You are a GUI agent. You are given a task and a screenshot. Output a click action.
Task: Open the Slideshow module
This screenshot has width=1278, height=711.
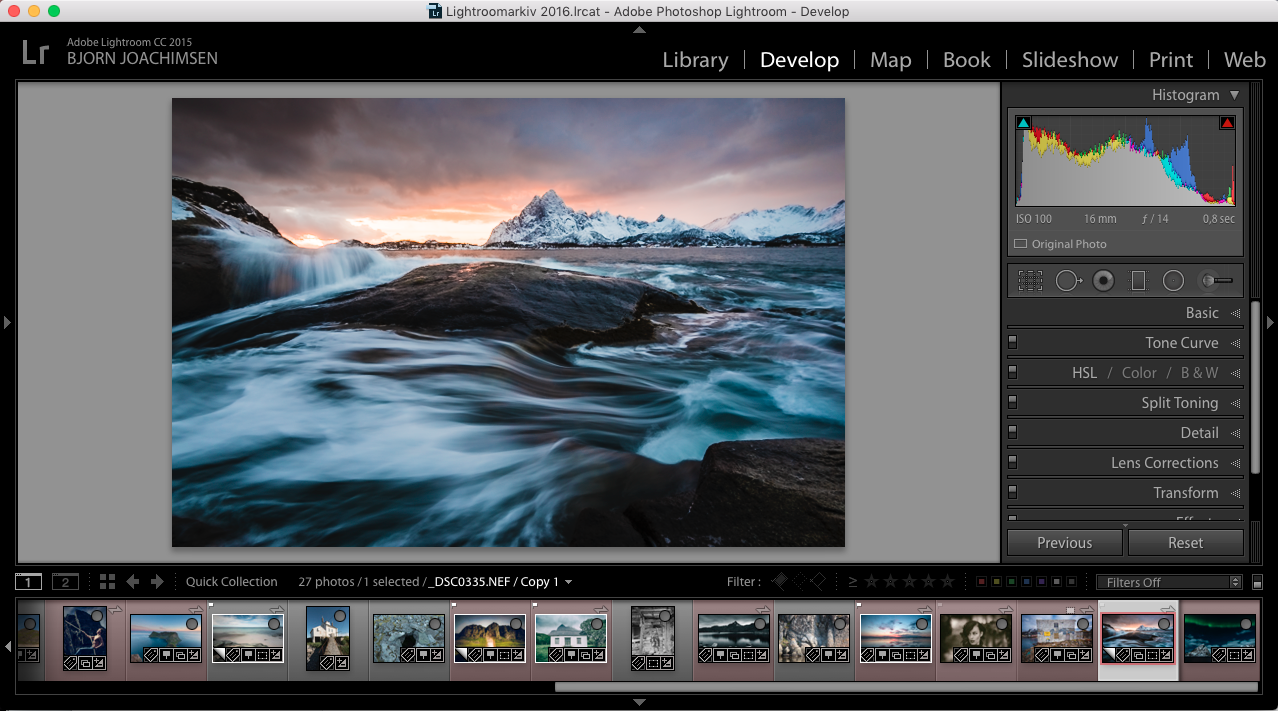pos(1069,60)
